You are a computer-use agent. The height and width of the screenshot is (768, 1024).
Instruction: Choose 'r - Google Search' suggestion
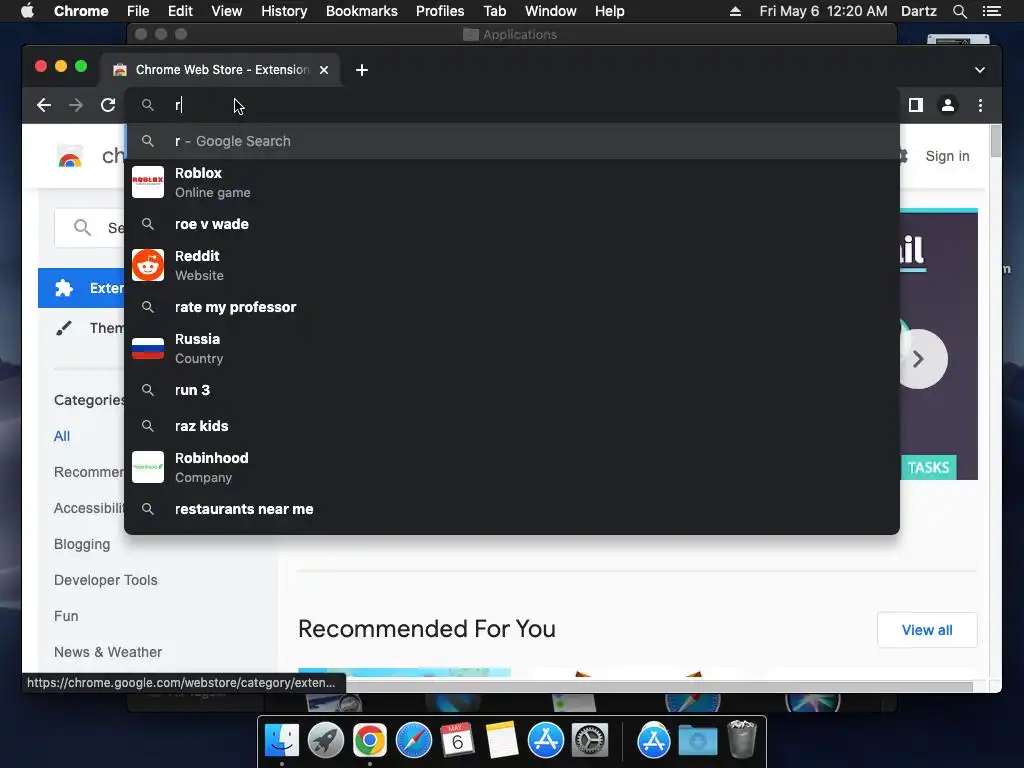tap(512, 141)
